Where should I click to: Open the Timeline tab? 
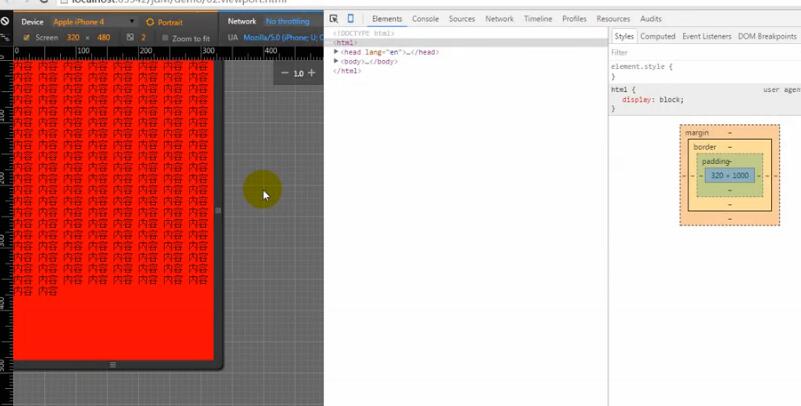[x=538, y=19]
